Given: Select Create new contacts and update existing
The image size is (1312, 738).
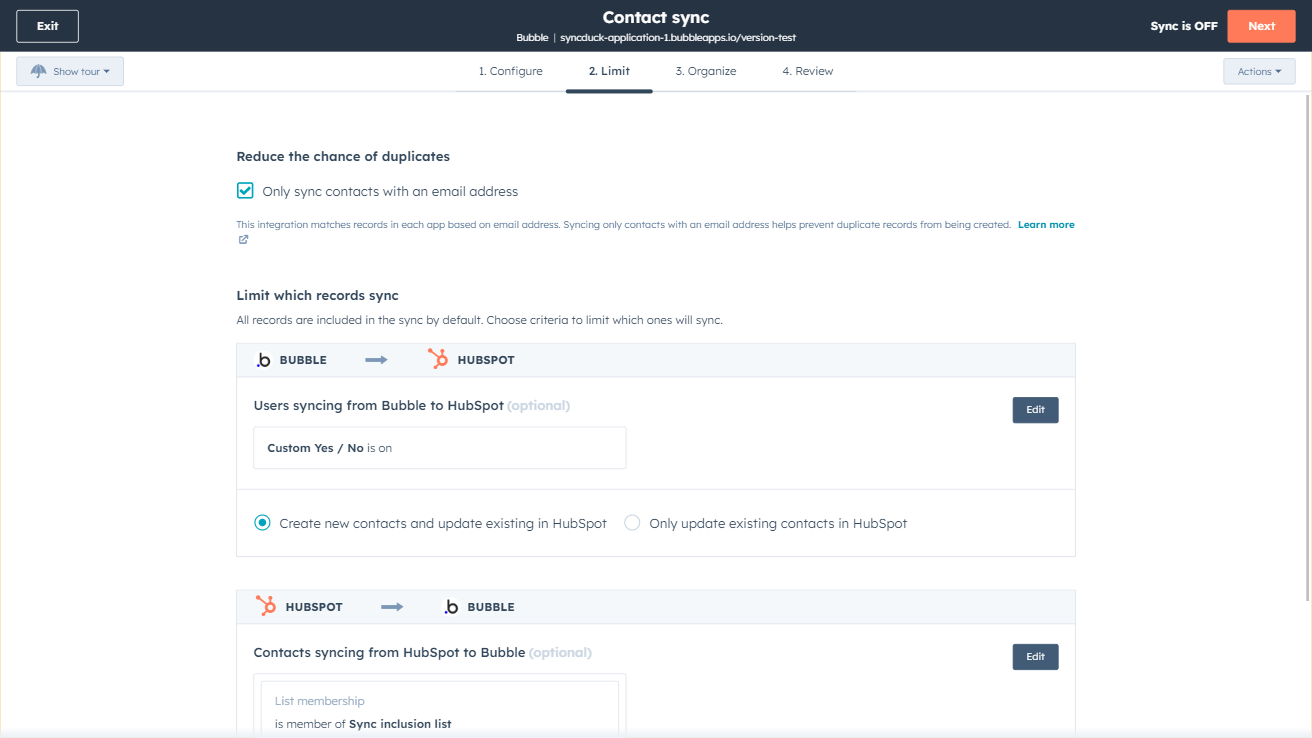Looking at the screenshot, I should click(263, 523).
